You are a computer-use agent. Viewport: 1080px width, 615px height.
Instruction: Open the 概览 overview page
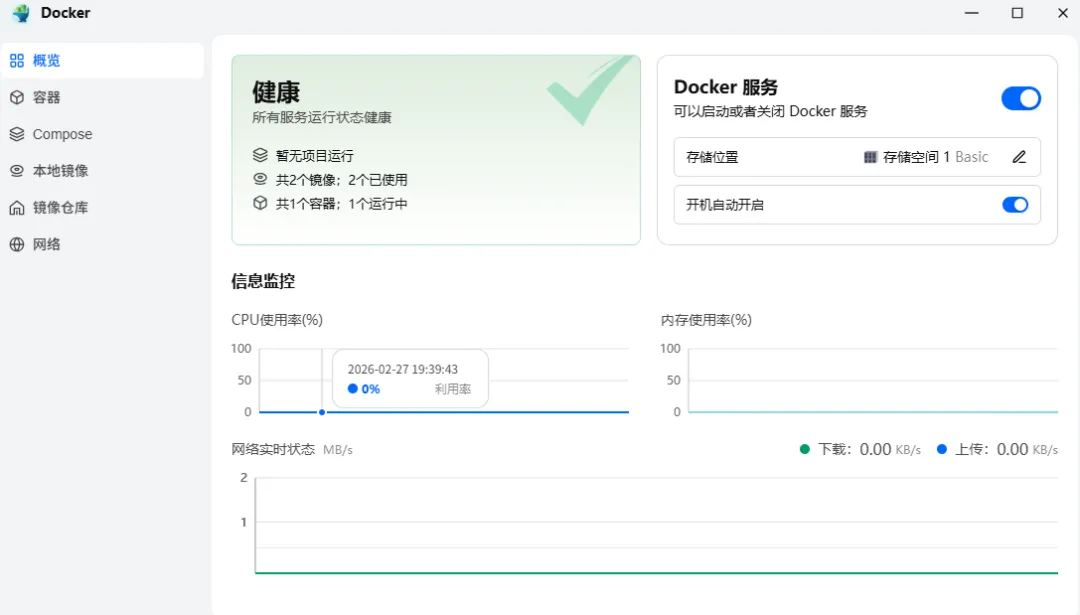coord(103,61)
